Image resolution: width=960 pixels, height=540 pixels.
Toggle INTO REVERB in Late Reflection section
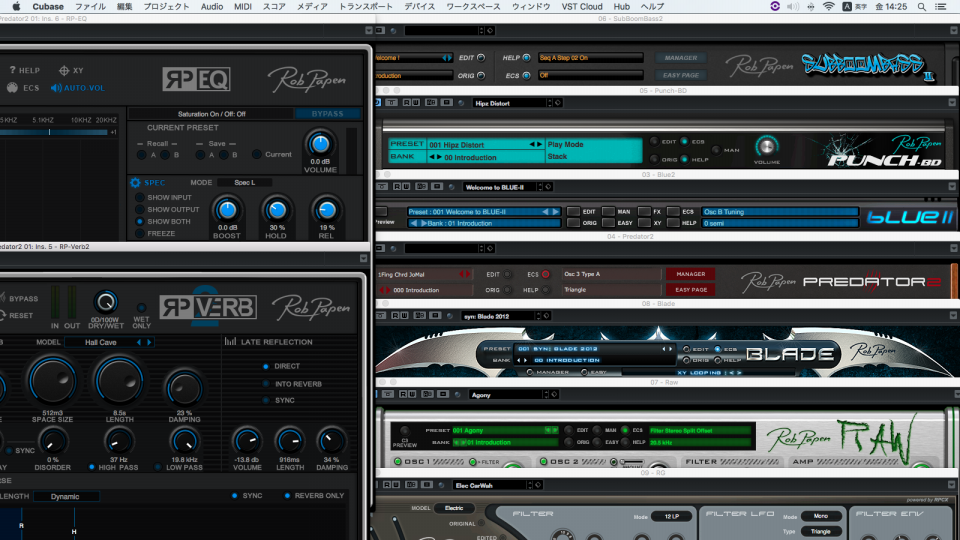point(266,384)
